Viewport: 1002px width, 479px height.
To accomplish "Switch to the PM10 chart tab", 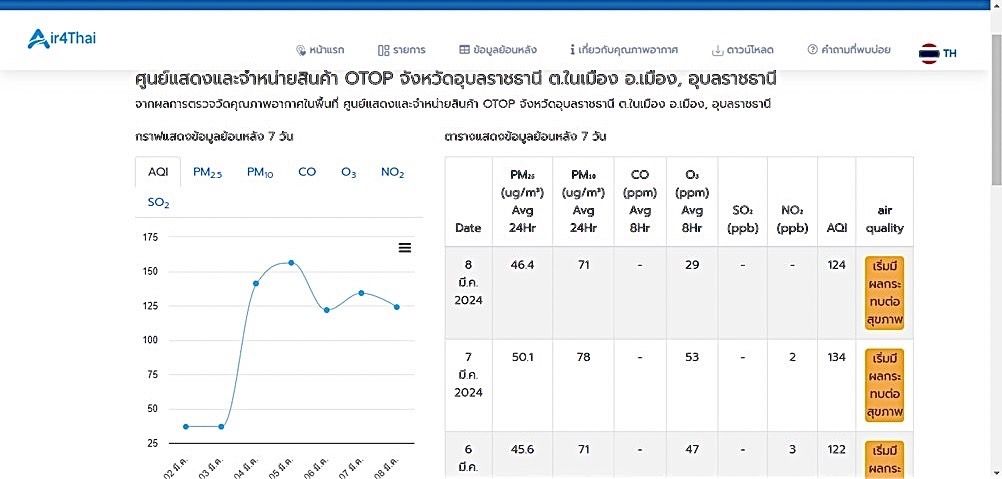I will click(260, 172).
